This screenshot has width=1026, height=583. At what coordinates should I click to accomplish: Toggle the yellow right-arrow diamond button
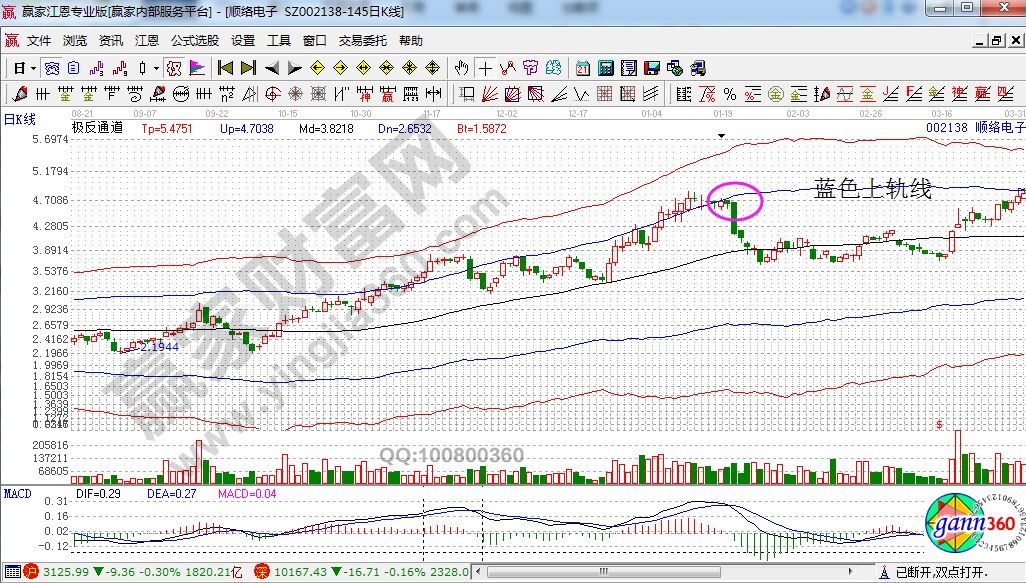[x=340, y=68]
